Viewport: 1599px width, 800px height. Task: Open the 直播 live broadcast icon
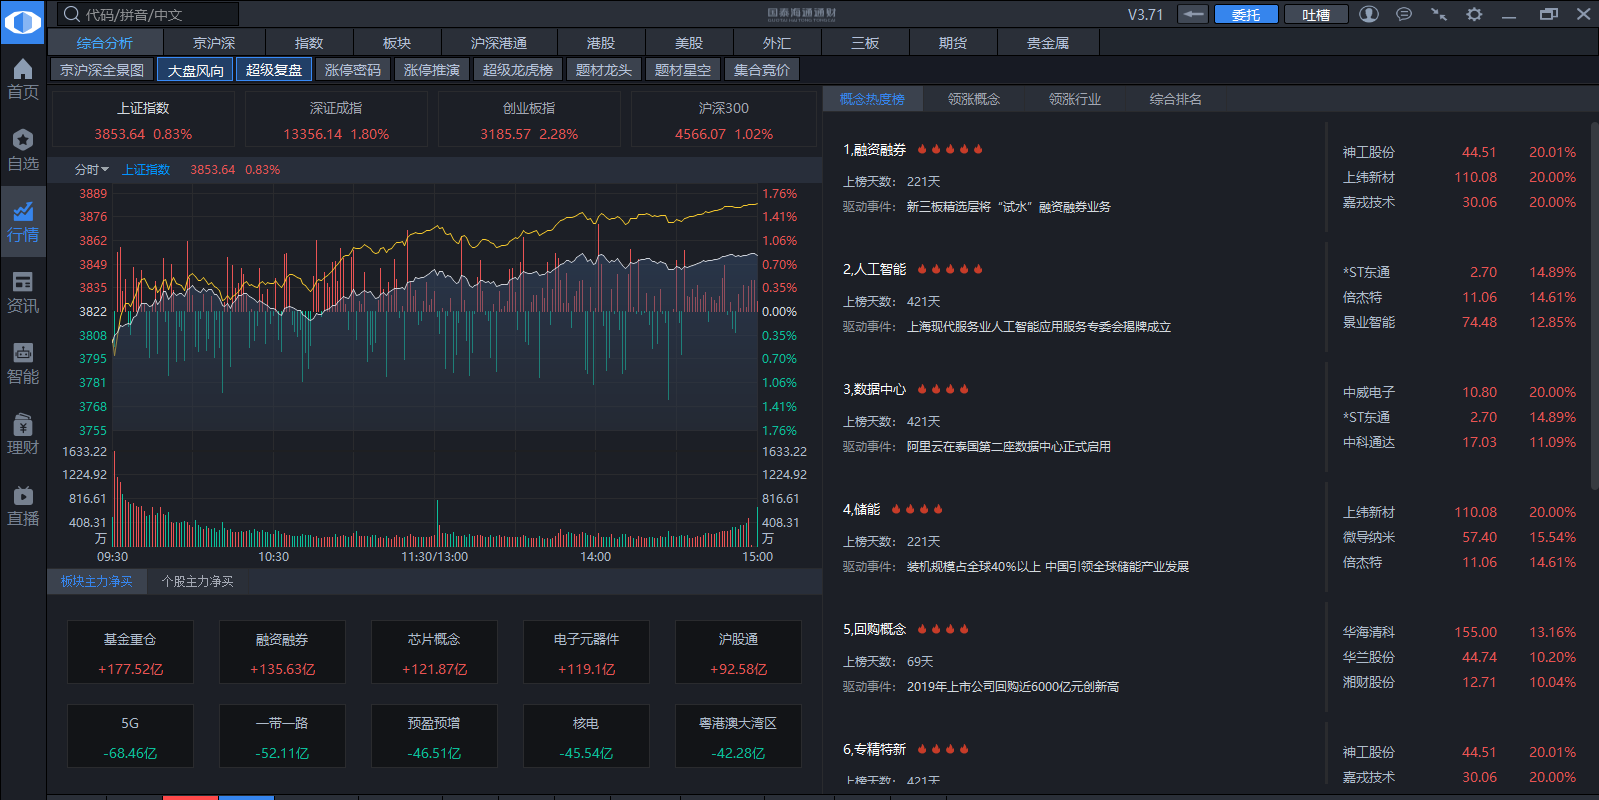click(x=23, y=505)
